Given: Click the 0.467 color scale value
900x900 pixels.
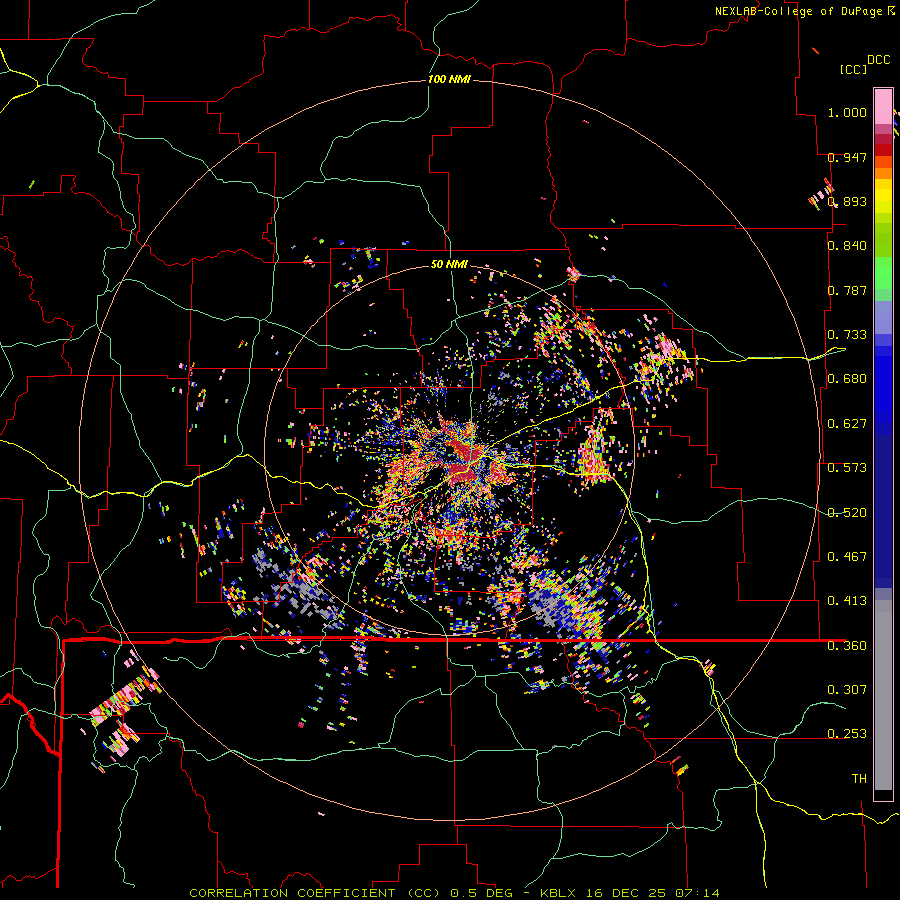Looking at the screenshot, I should [x=847, y=557].
